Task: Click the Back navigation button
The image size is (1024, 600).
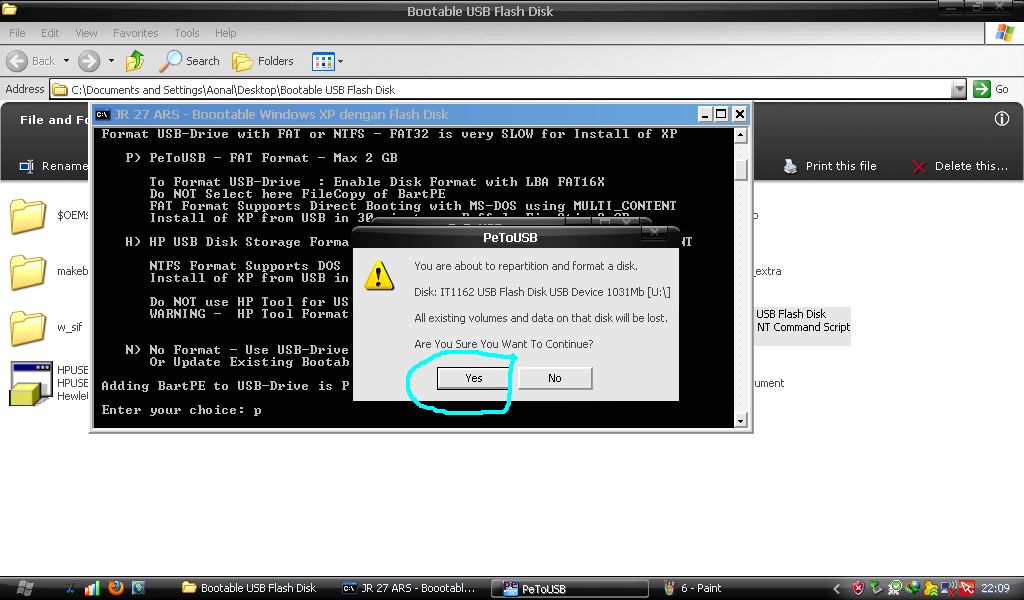Action: [x=31, y=61]
